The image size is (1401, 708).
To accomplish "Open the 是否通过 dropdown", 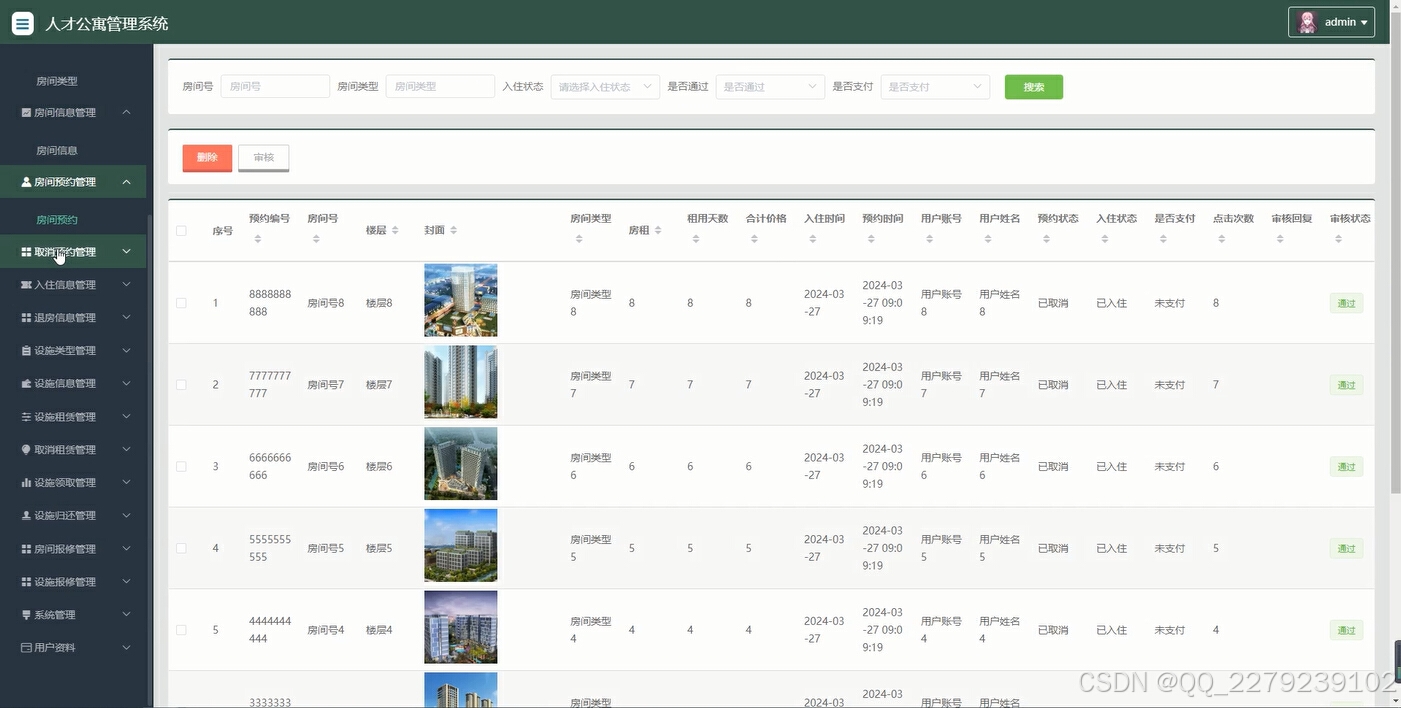I will pos(770,87).
